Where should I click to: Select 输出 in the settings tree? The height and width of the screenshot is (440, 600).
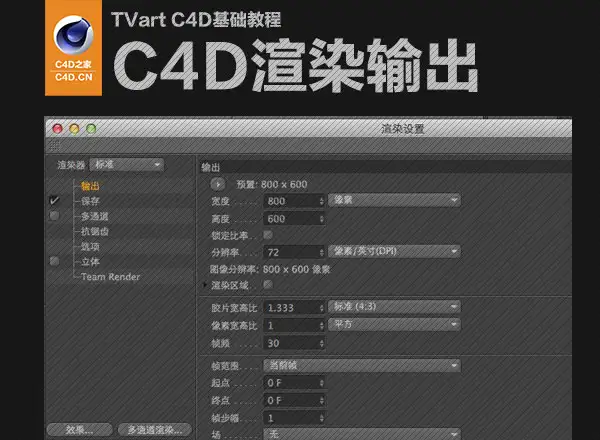(x=90, y=186)
